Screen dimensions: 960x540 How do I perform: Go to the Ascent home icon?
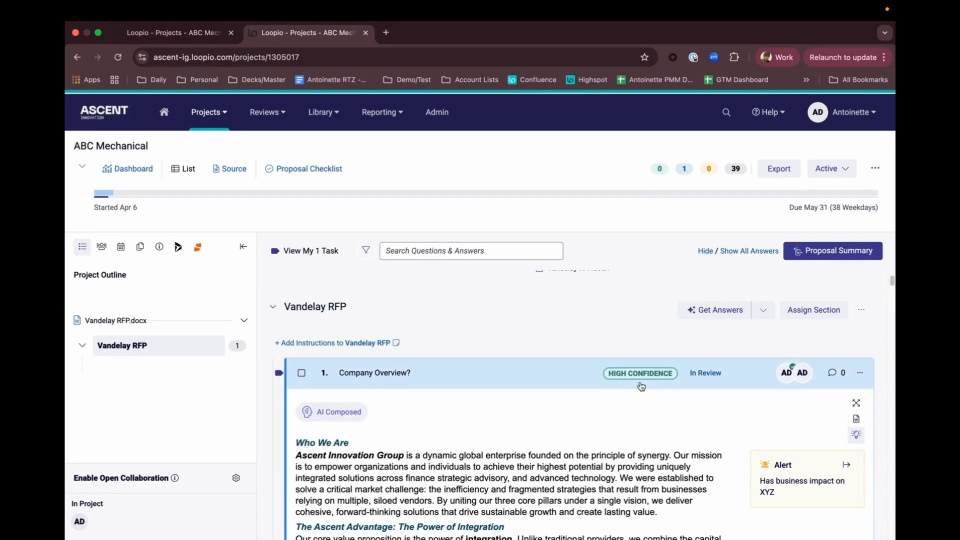click(x=164, y=112)
